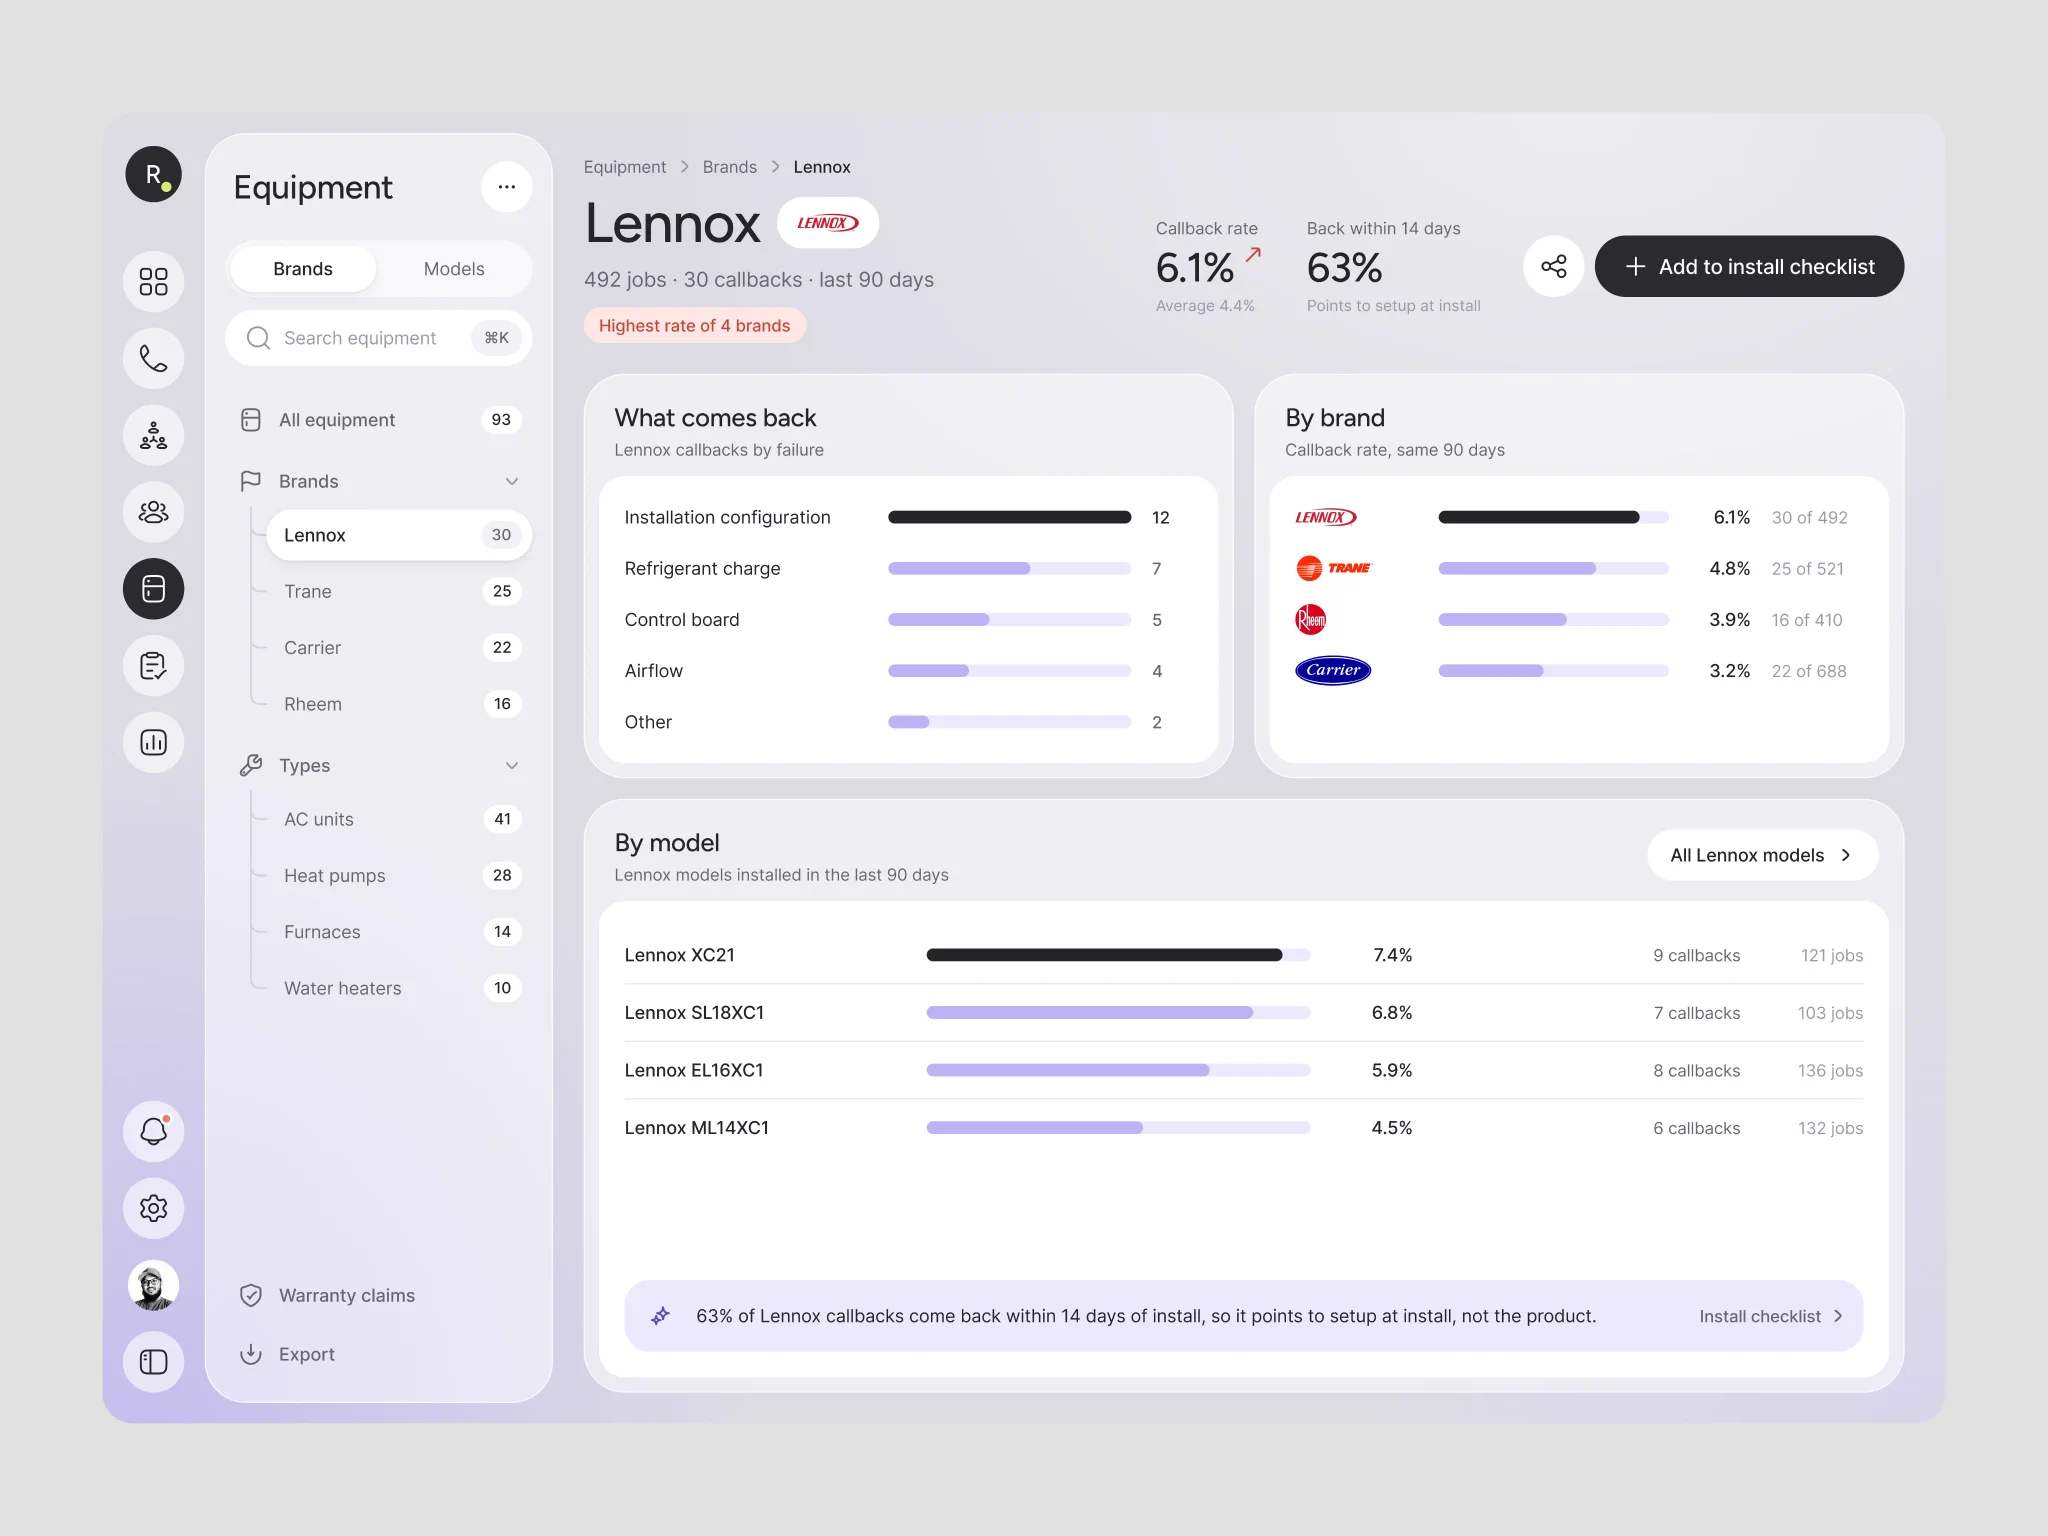Open the team hierarchy icon in the rail
The width and height of the screenshot is (2048, 1536).
point(153,435)
